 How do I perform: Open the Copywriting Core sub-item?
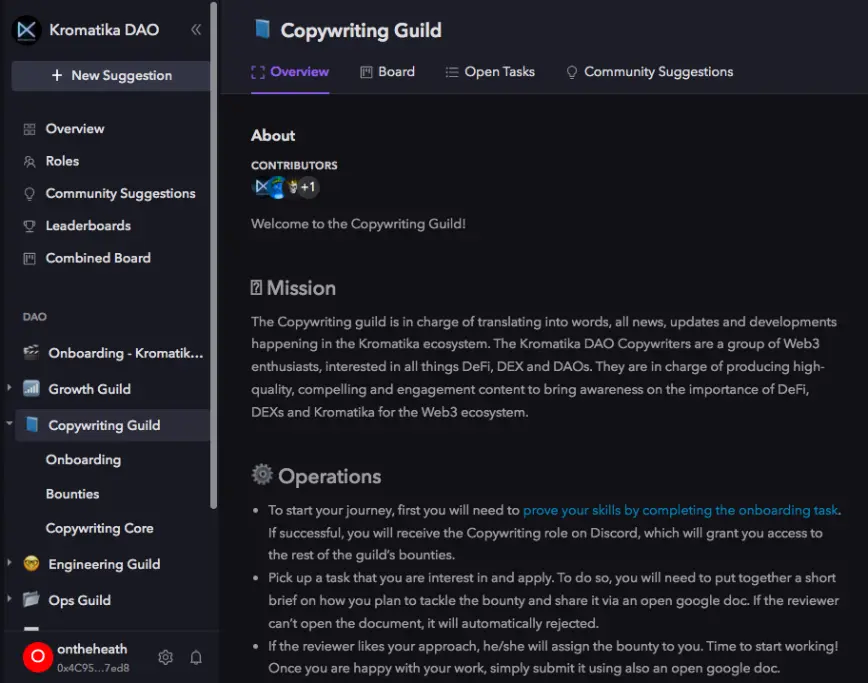pyautogui.click(x=100, y=529)
